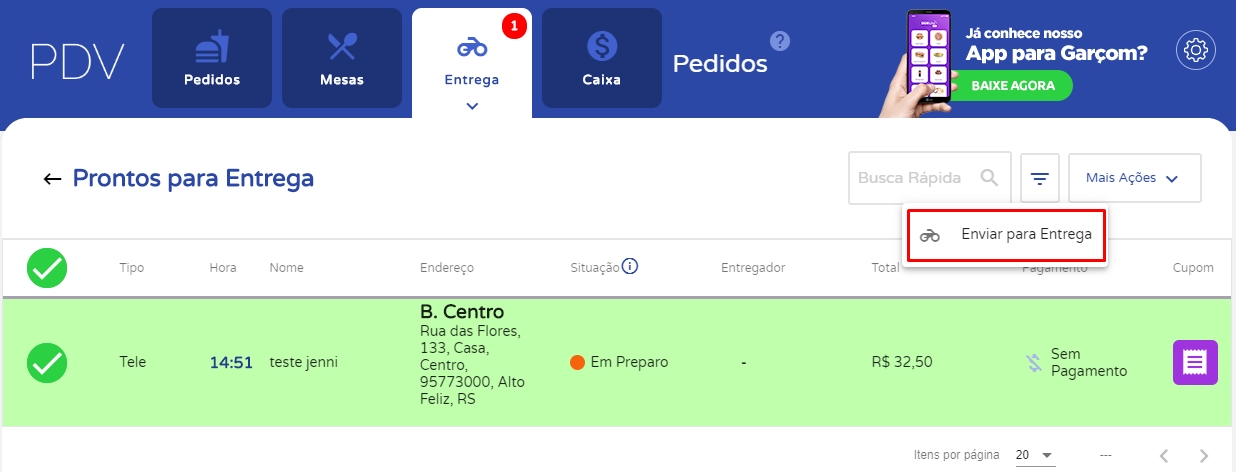Go back using the left arrow
Viewport: 1236px width, 472px height.
coord(52,179)
